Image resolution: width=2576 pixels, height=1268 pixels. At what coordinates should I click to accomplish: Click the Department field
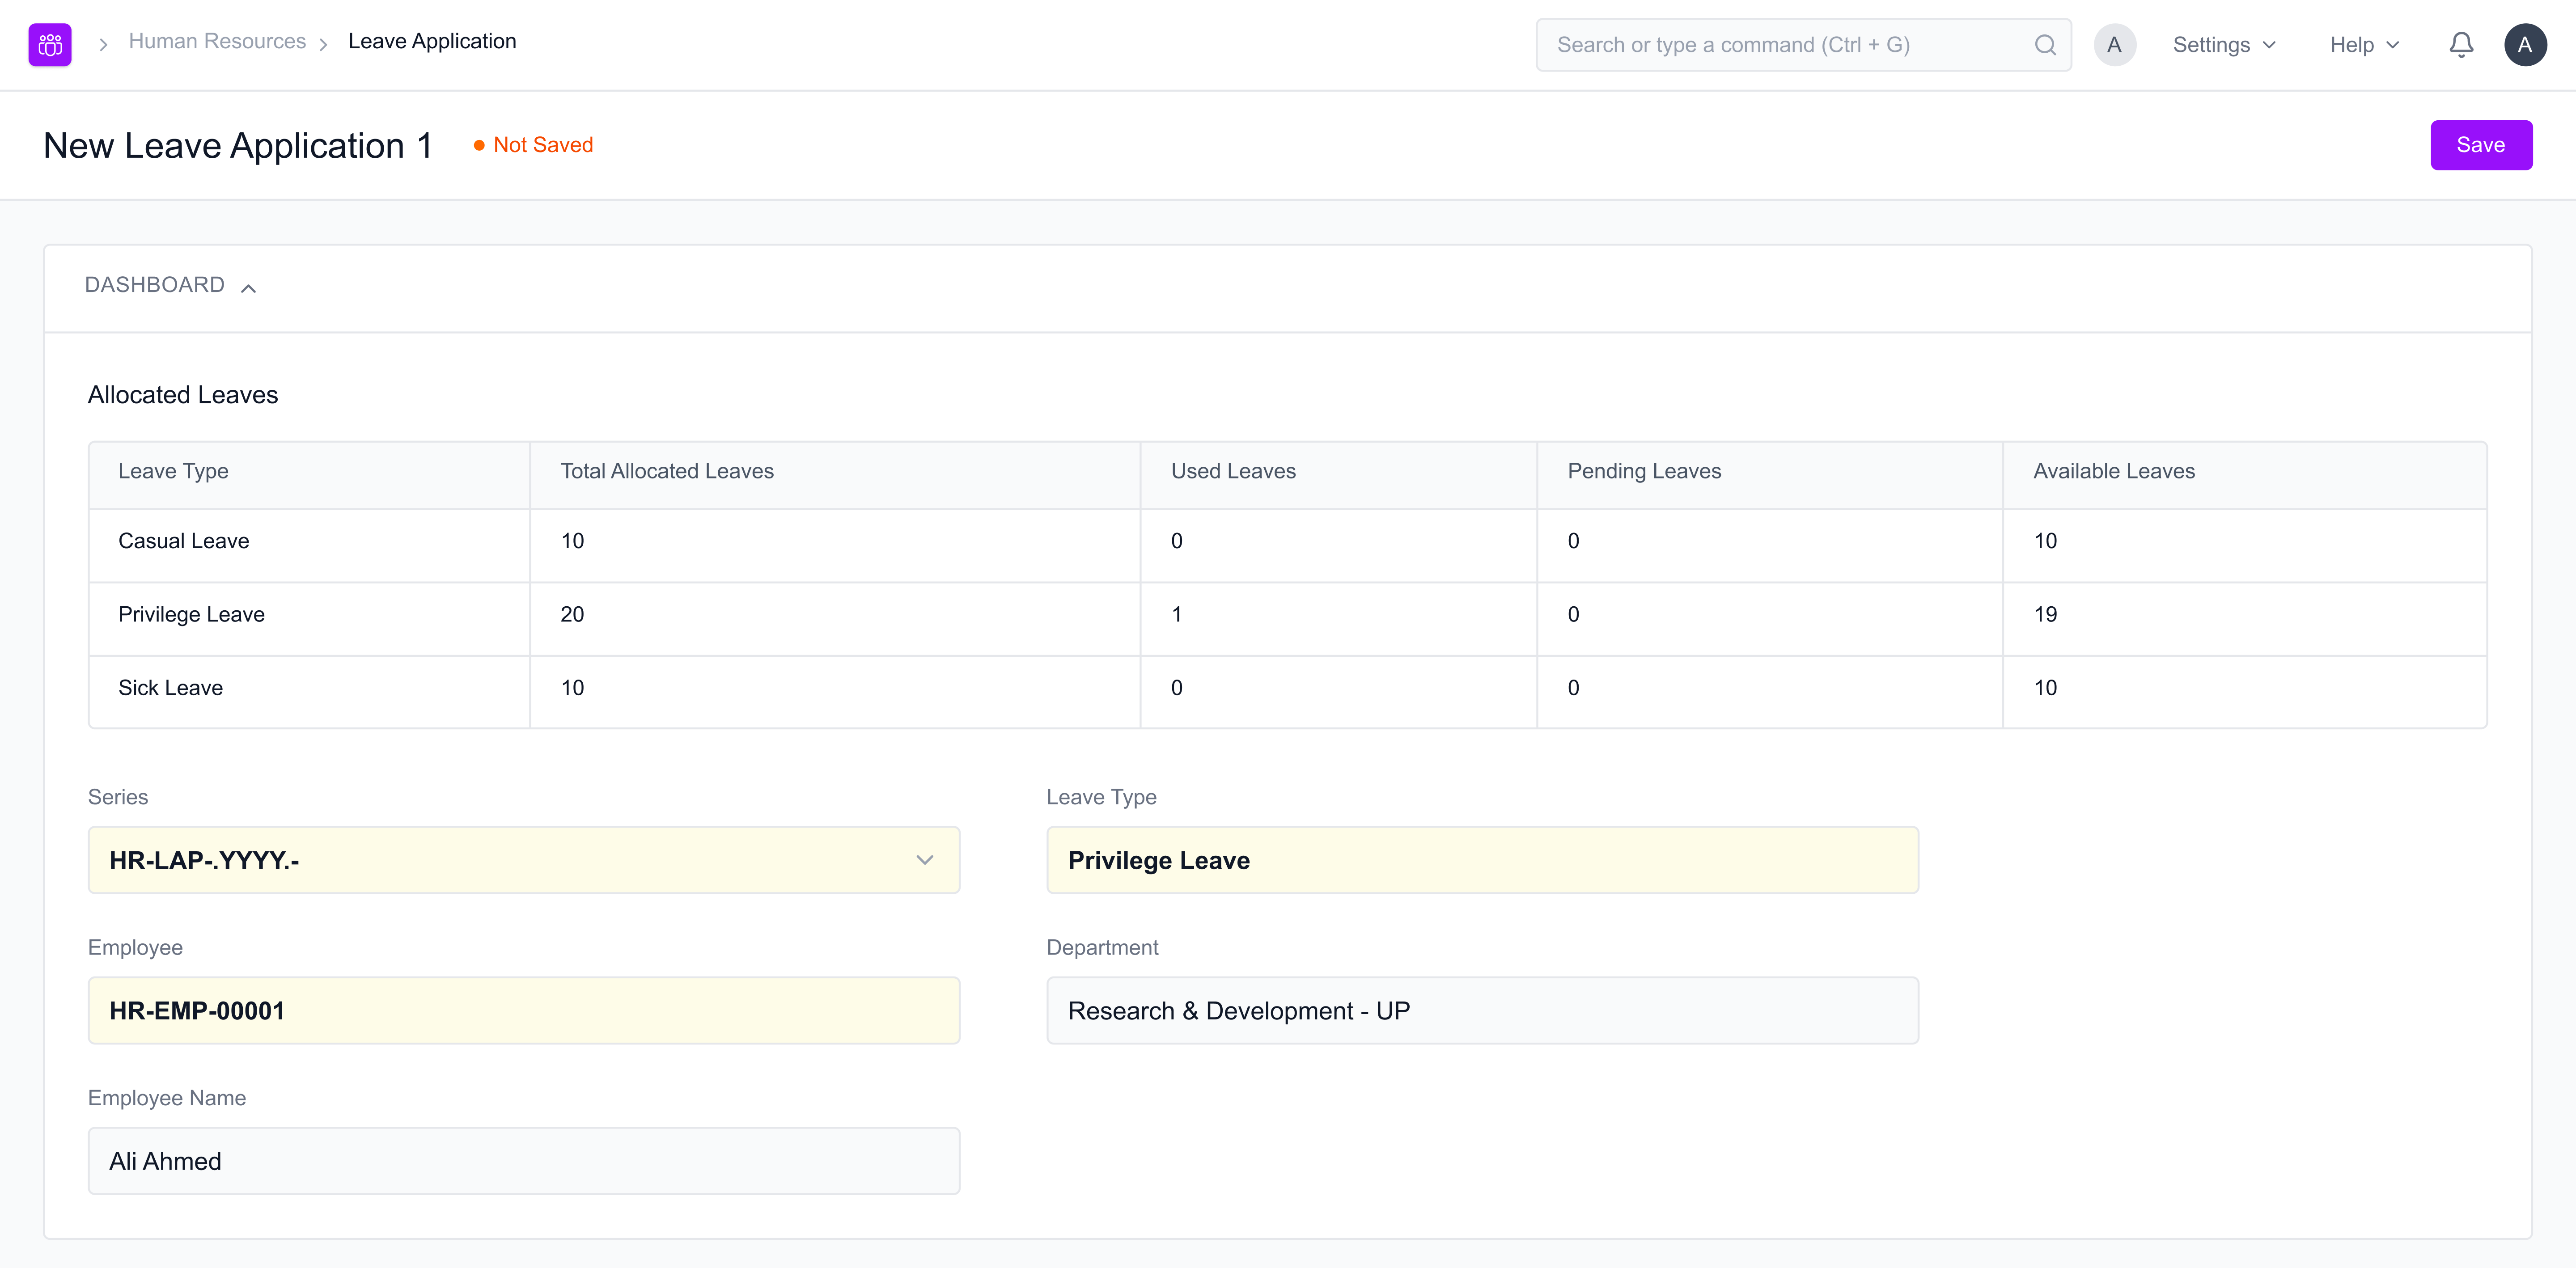(1482, 1010)
